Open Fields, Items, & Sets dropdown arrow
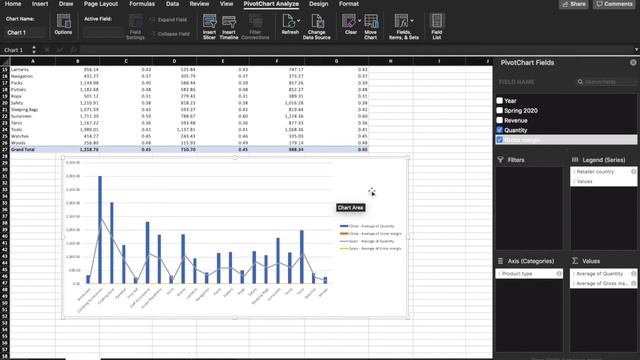 [412, 20]
